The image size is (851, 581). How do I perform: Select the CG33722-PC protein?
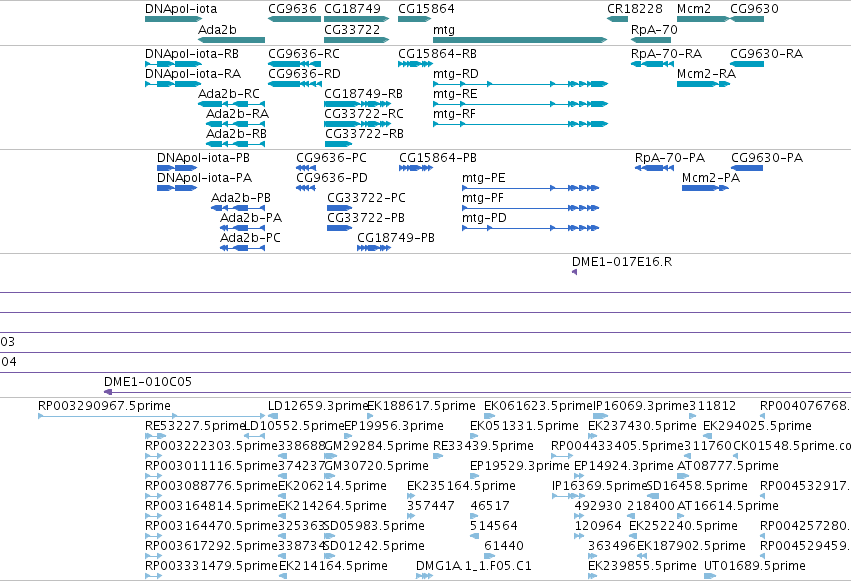pos(340,208)
